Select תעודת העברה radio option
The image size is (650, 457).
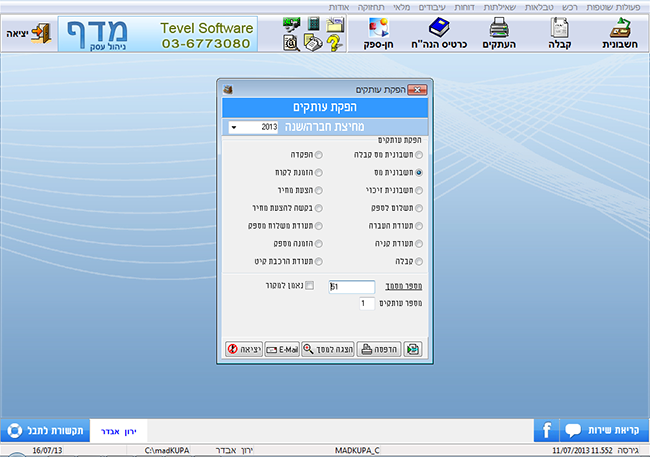(x=418, y=226)
